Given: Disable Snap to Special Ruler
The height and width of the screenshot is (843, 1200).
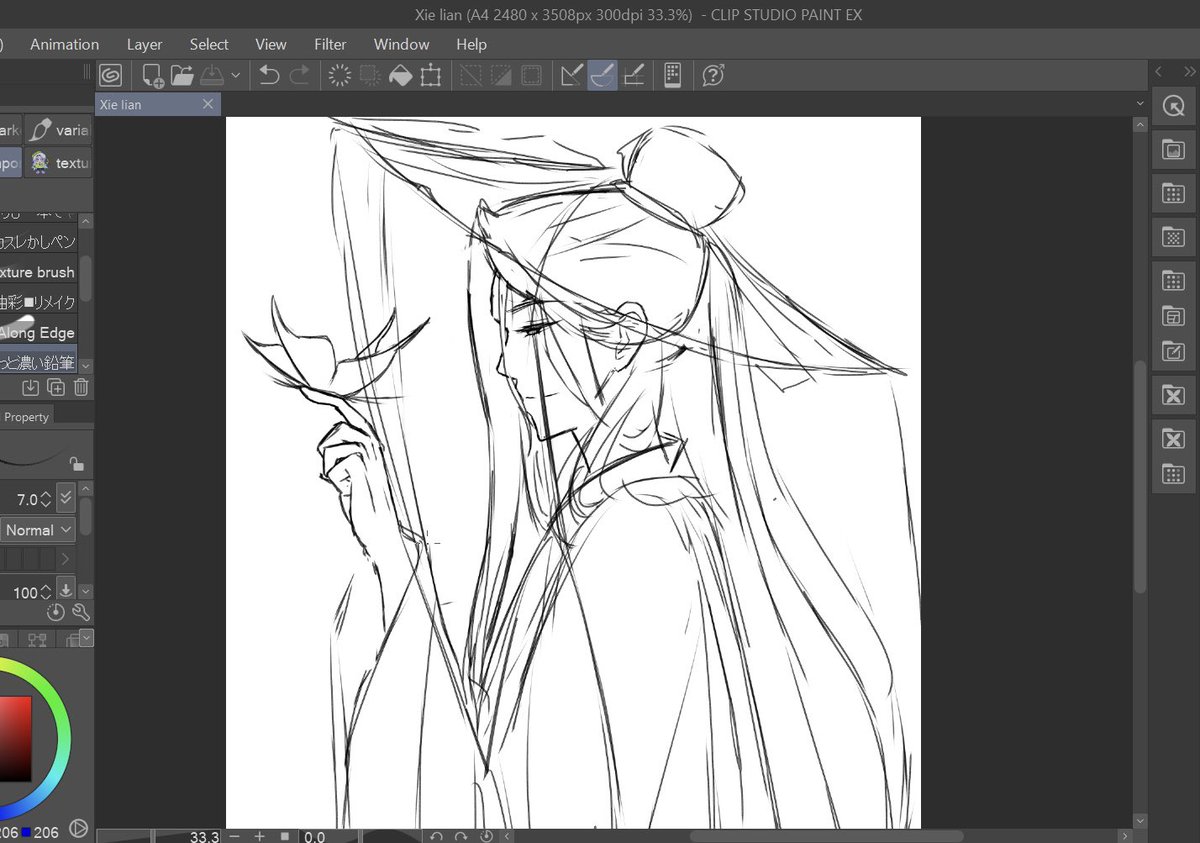Looking at the screenshot, I should [602, 75].
